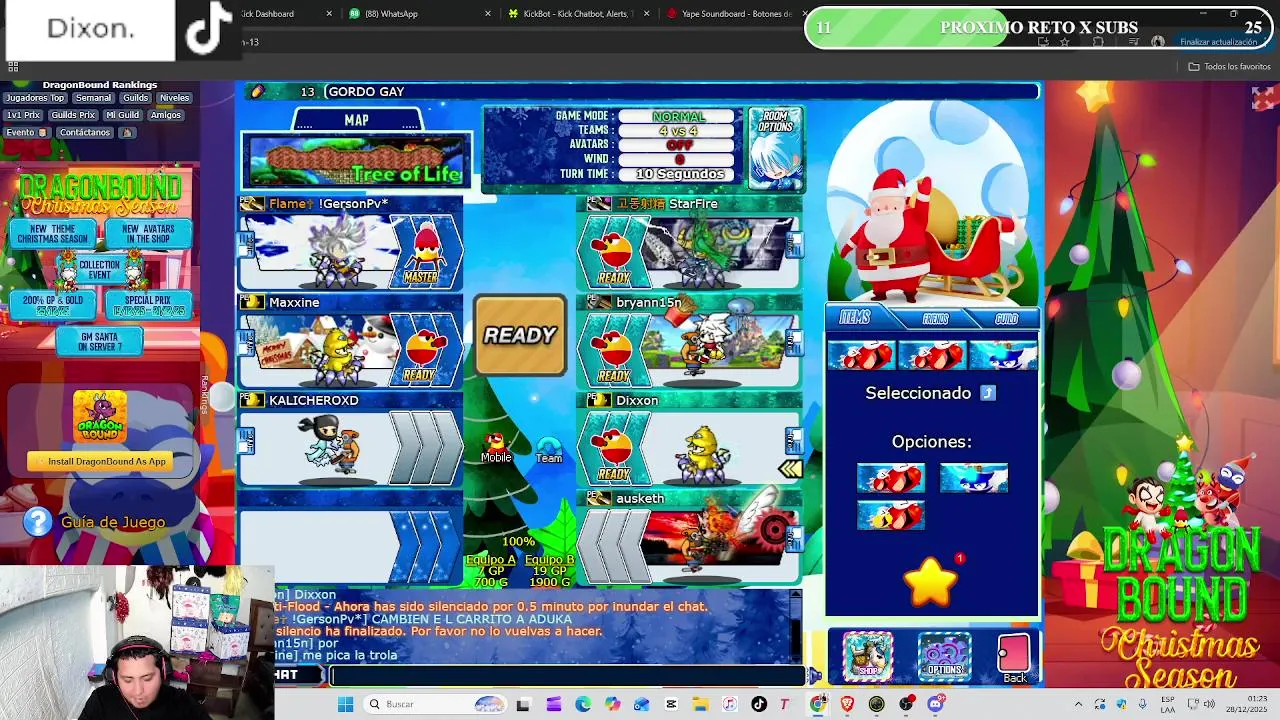Click the Collection Event banner
1280x720 pixels.
click(100, 269)
